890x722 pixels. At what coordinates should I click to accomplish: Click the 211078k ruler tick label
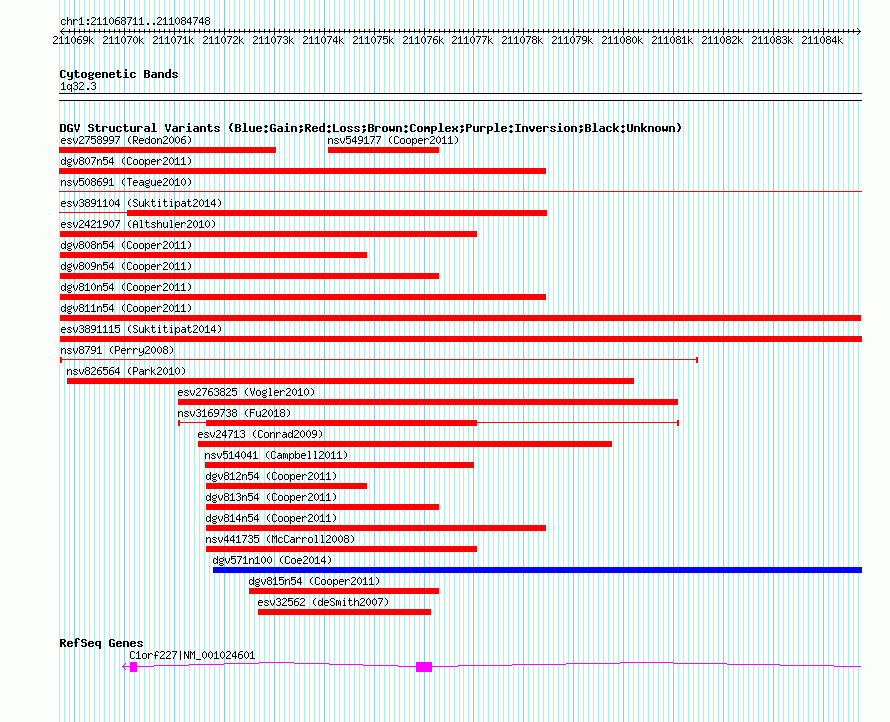coord(522,40)
